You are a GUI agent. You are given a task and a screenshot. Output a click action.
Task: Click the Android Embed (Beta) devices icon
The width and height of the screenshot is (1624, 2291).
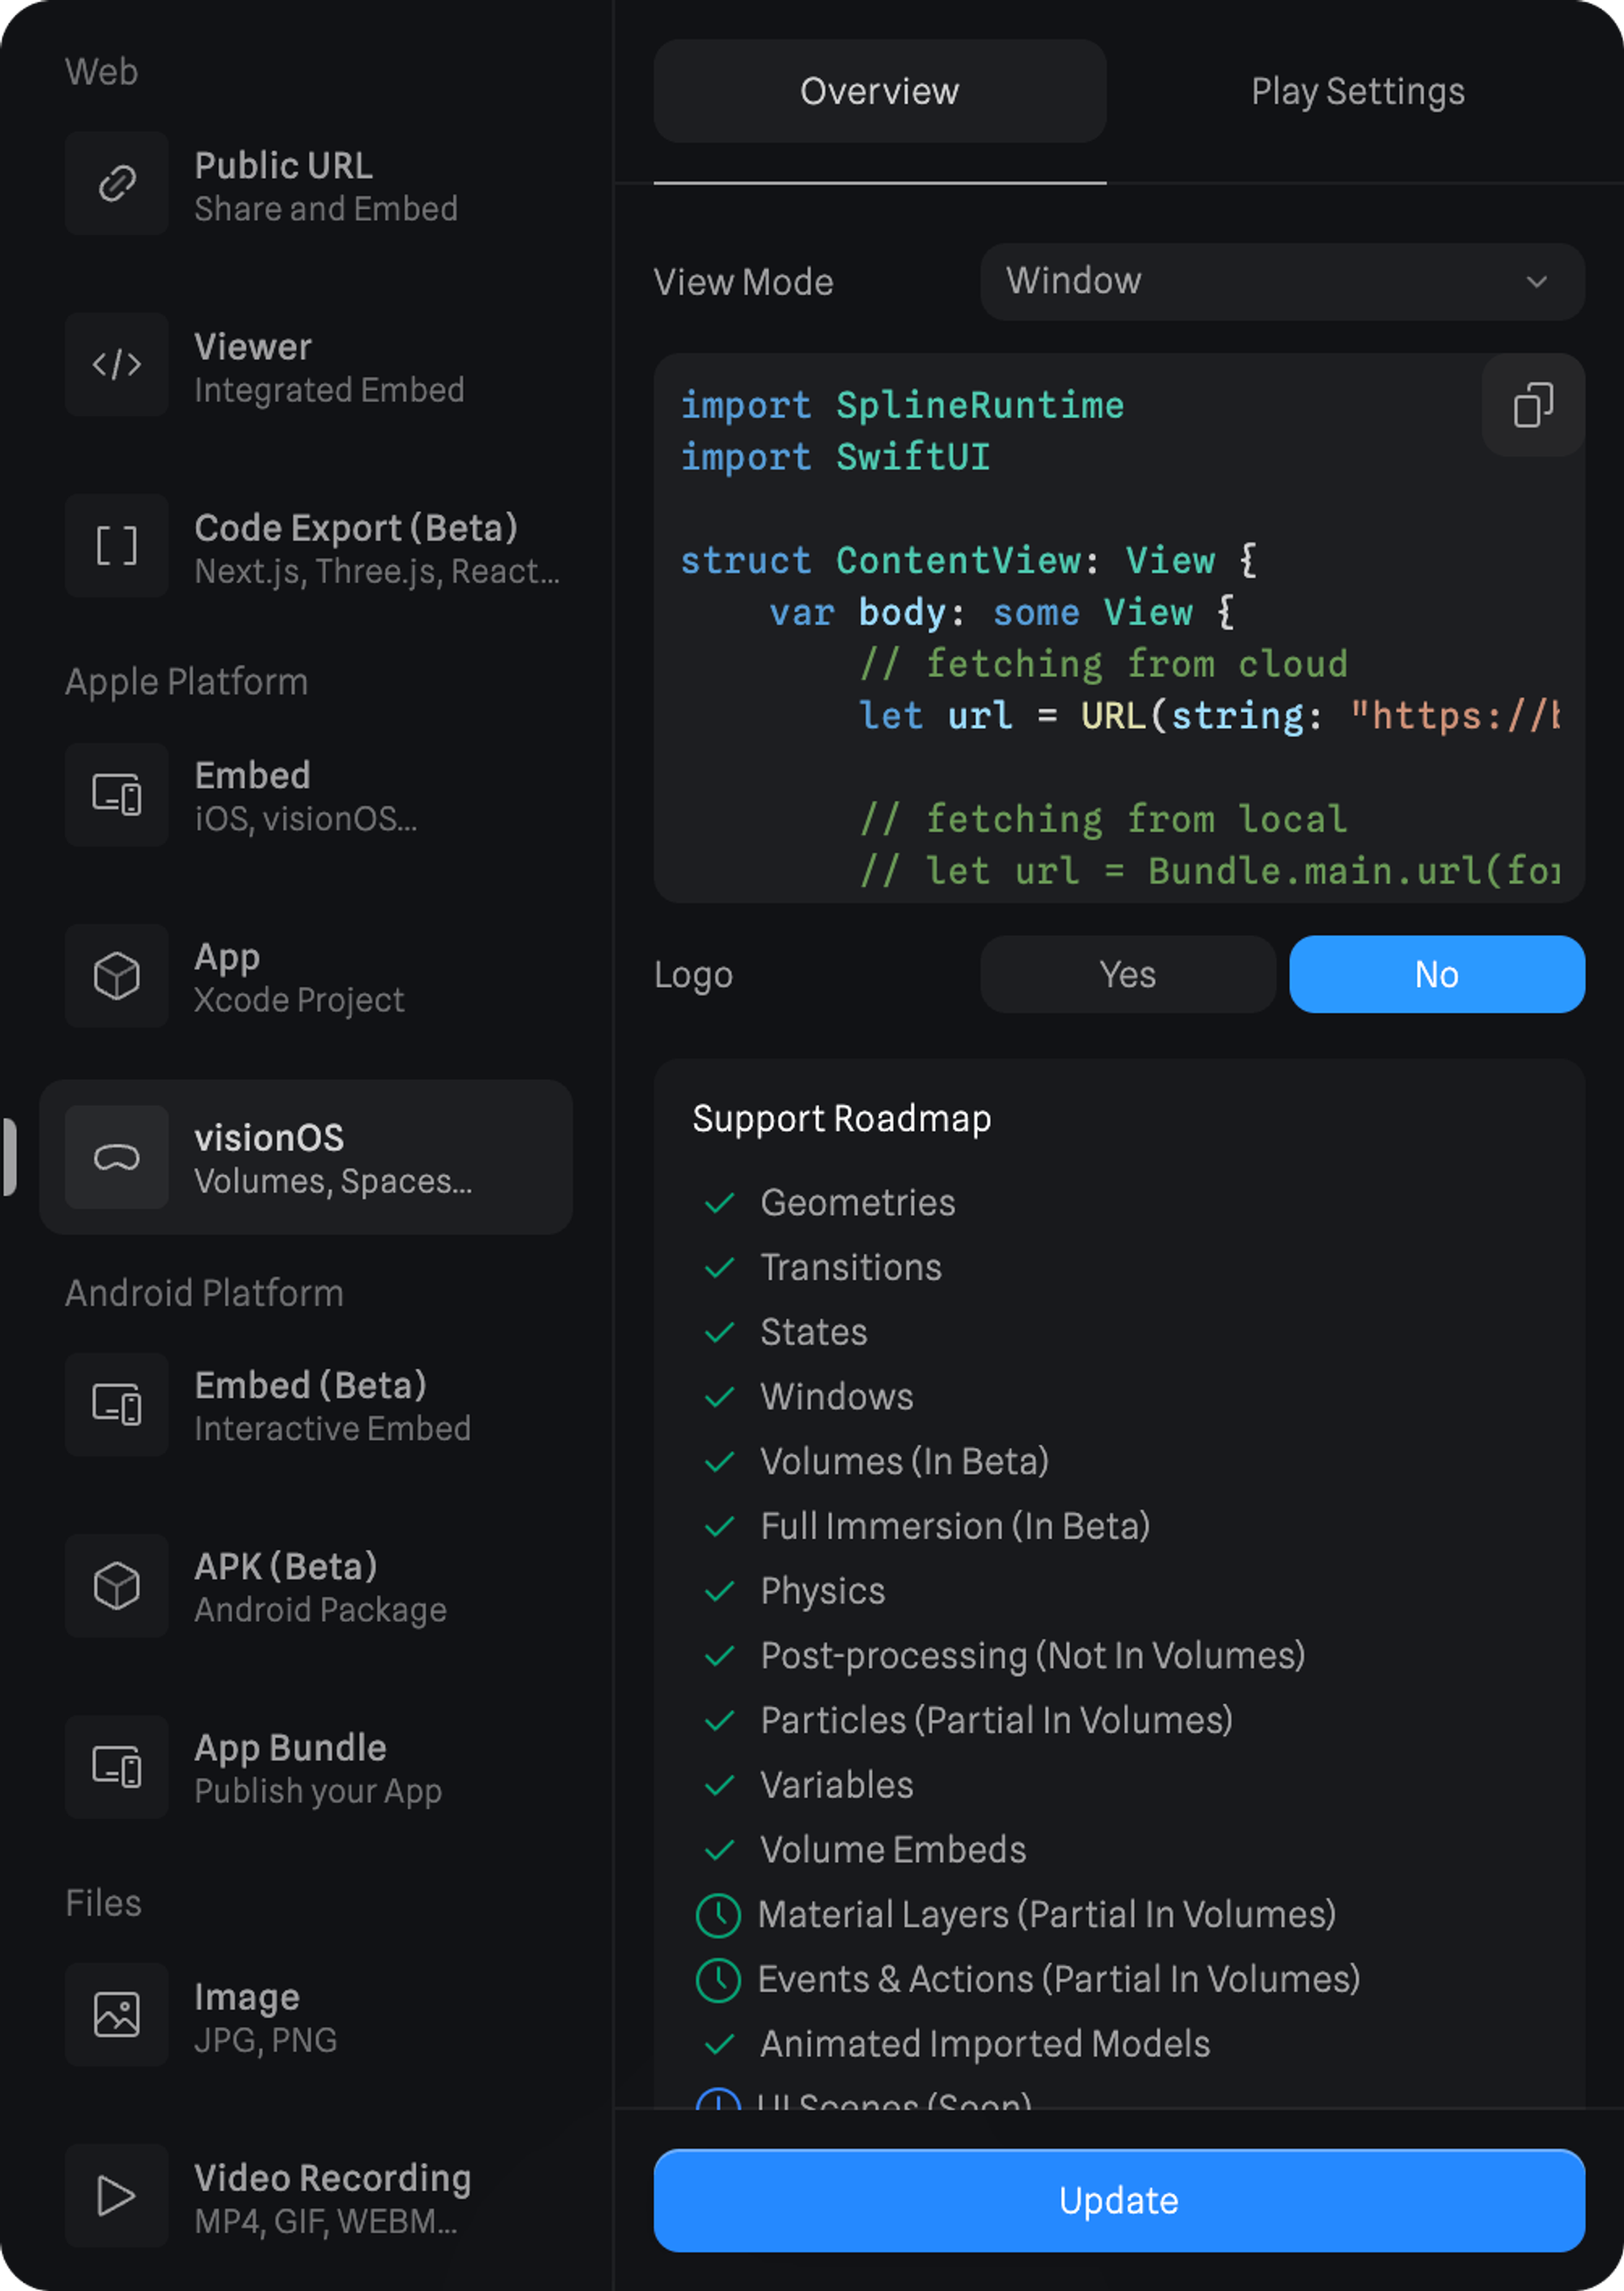point(117,1404)
